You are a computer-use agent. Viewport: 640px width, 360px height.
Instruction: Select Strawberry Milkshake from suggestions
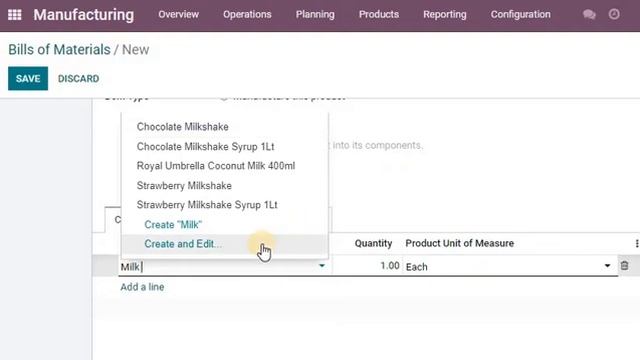tap(184, 186)
